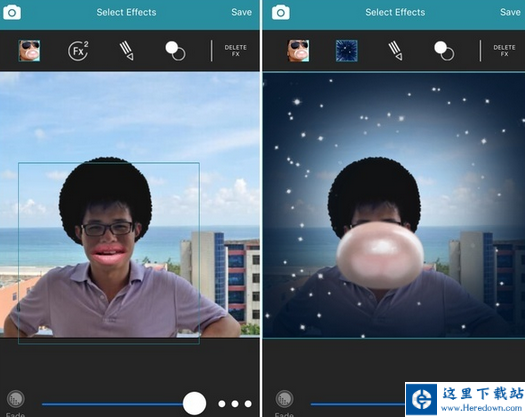Click the right panel's Fade icon
Screen dimensions: 525x417
[x=284, y=399]
